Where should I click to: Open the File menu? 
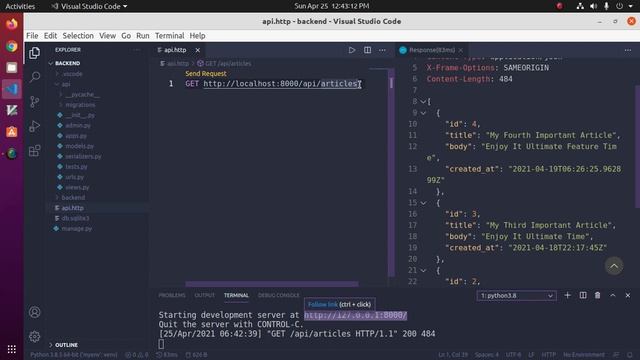tap(32, 36)
